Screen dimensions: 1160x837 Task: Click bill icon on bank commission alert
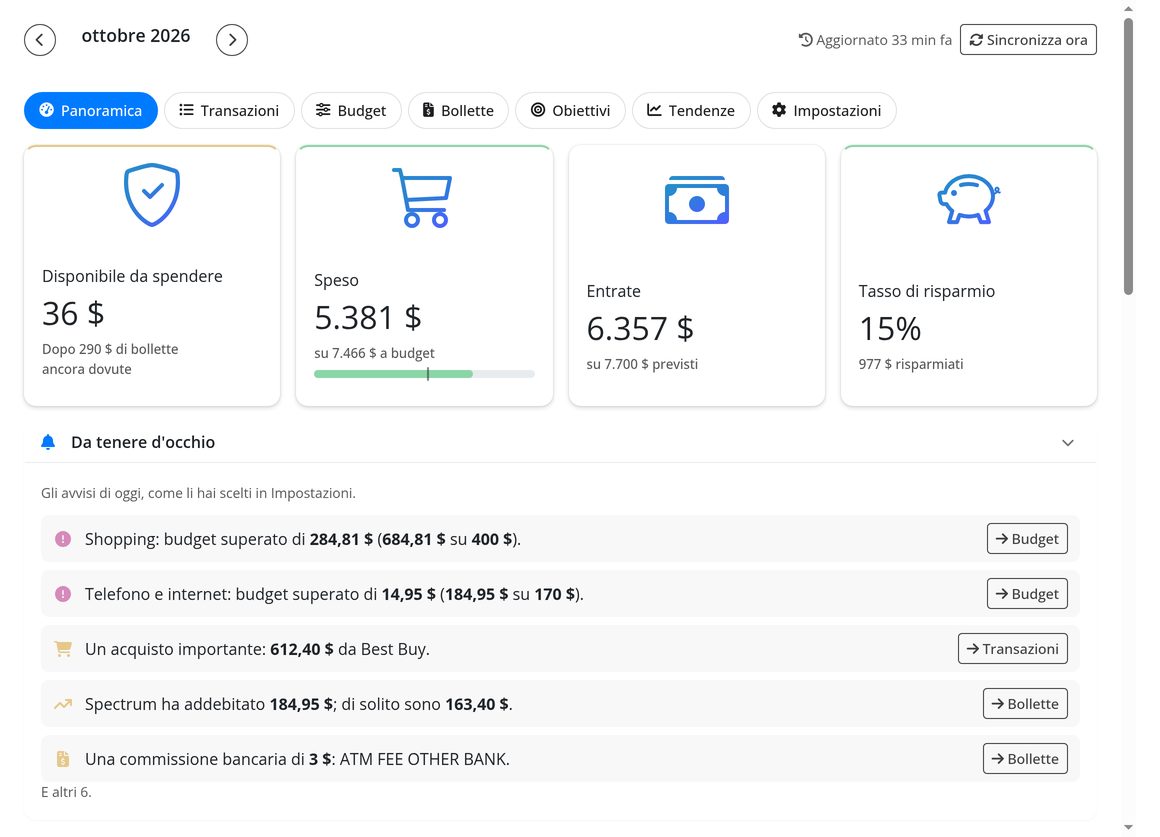point(63,759)
